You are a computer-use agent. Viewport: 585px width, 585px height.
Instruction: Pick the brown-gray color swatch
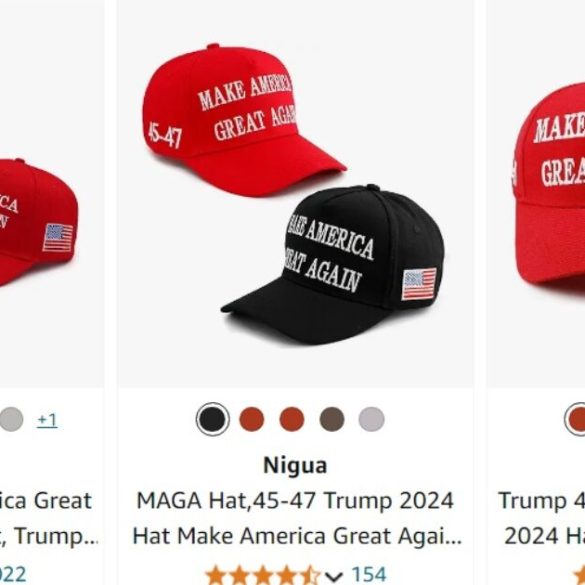(x=332, y=419)
